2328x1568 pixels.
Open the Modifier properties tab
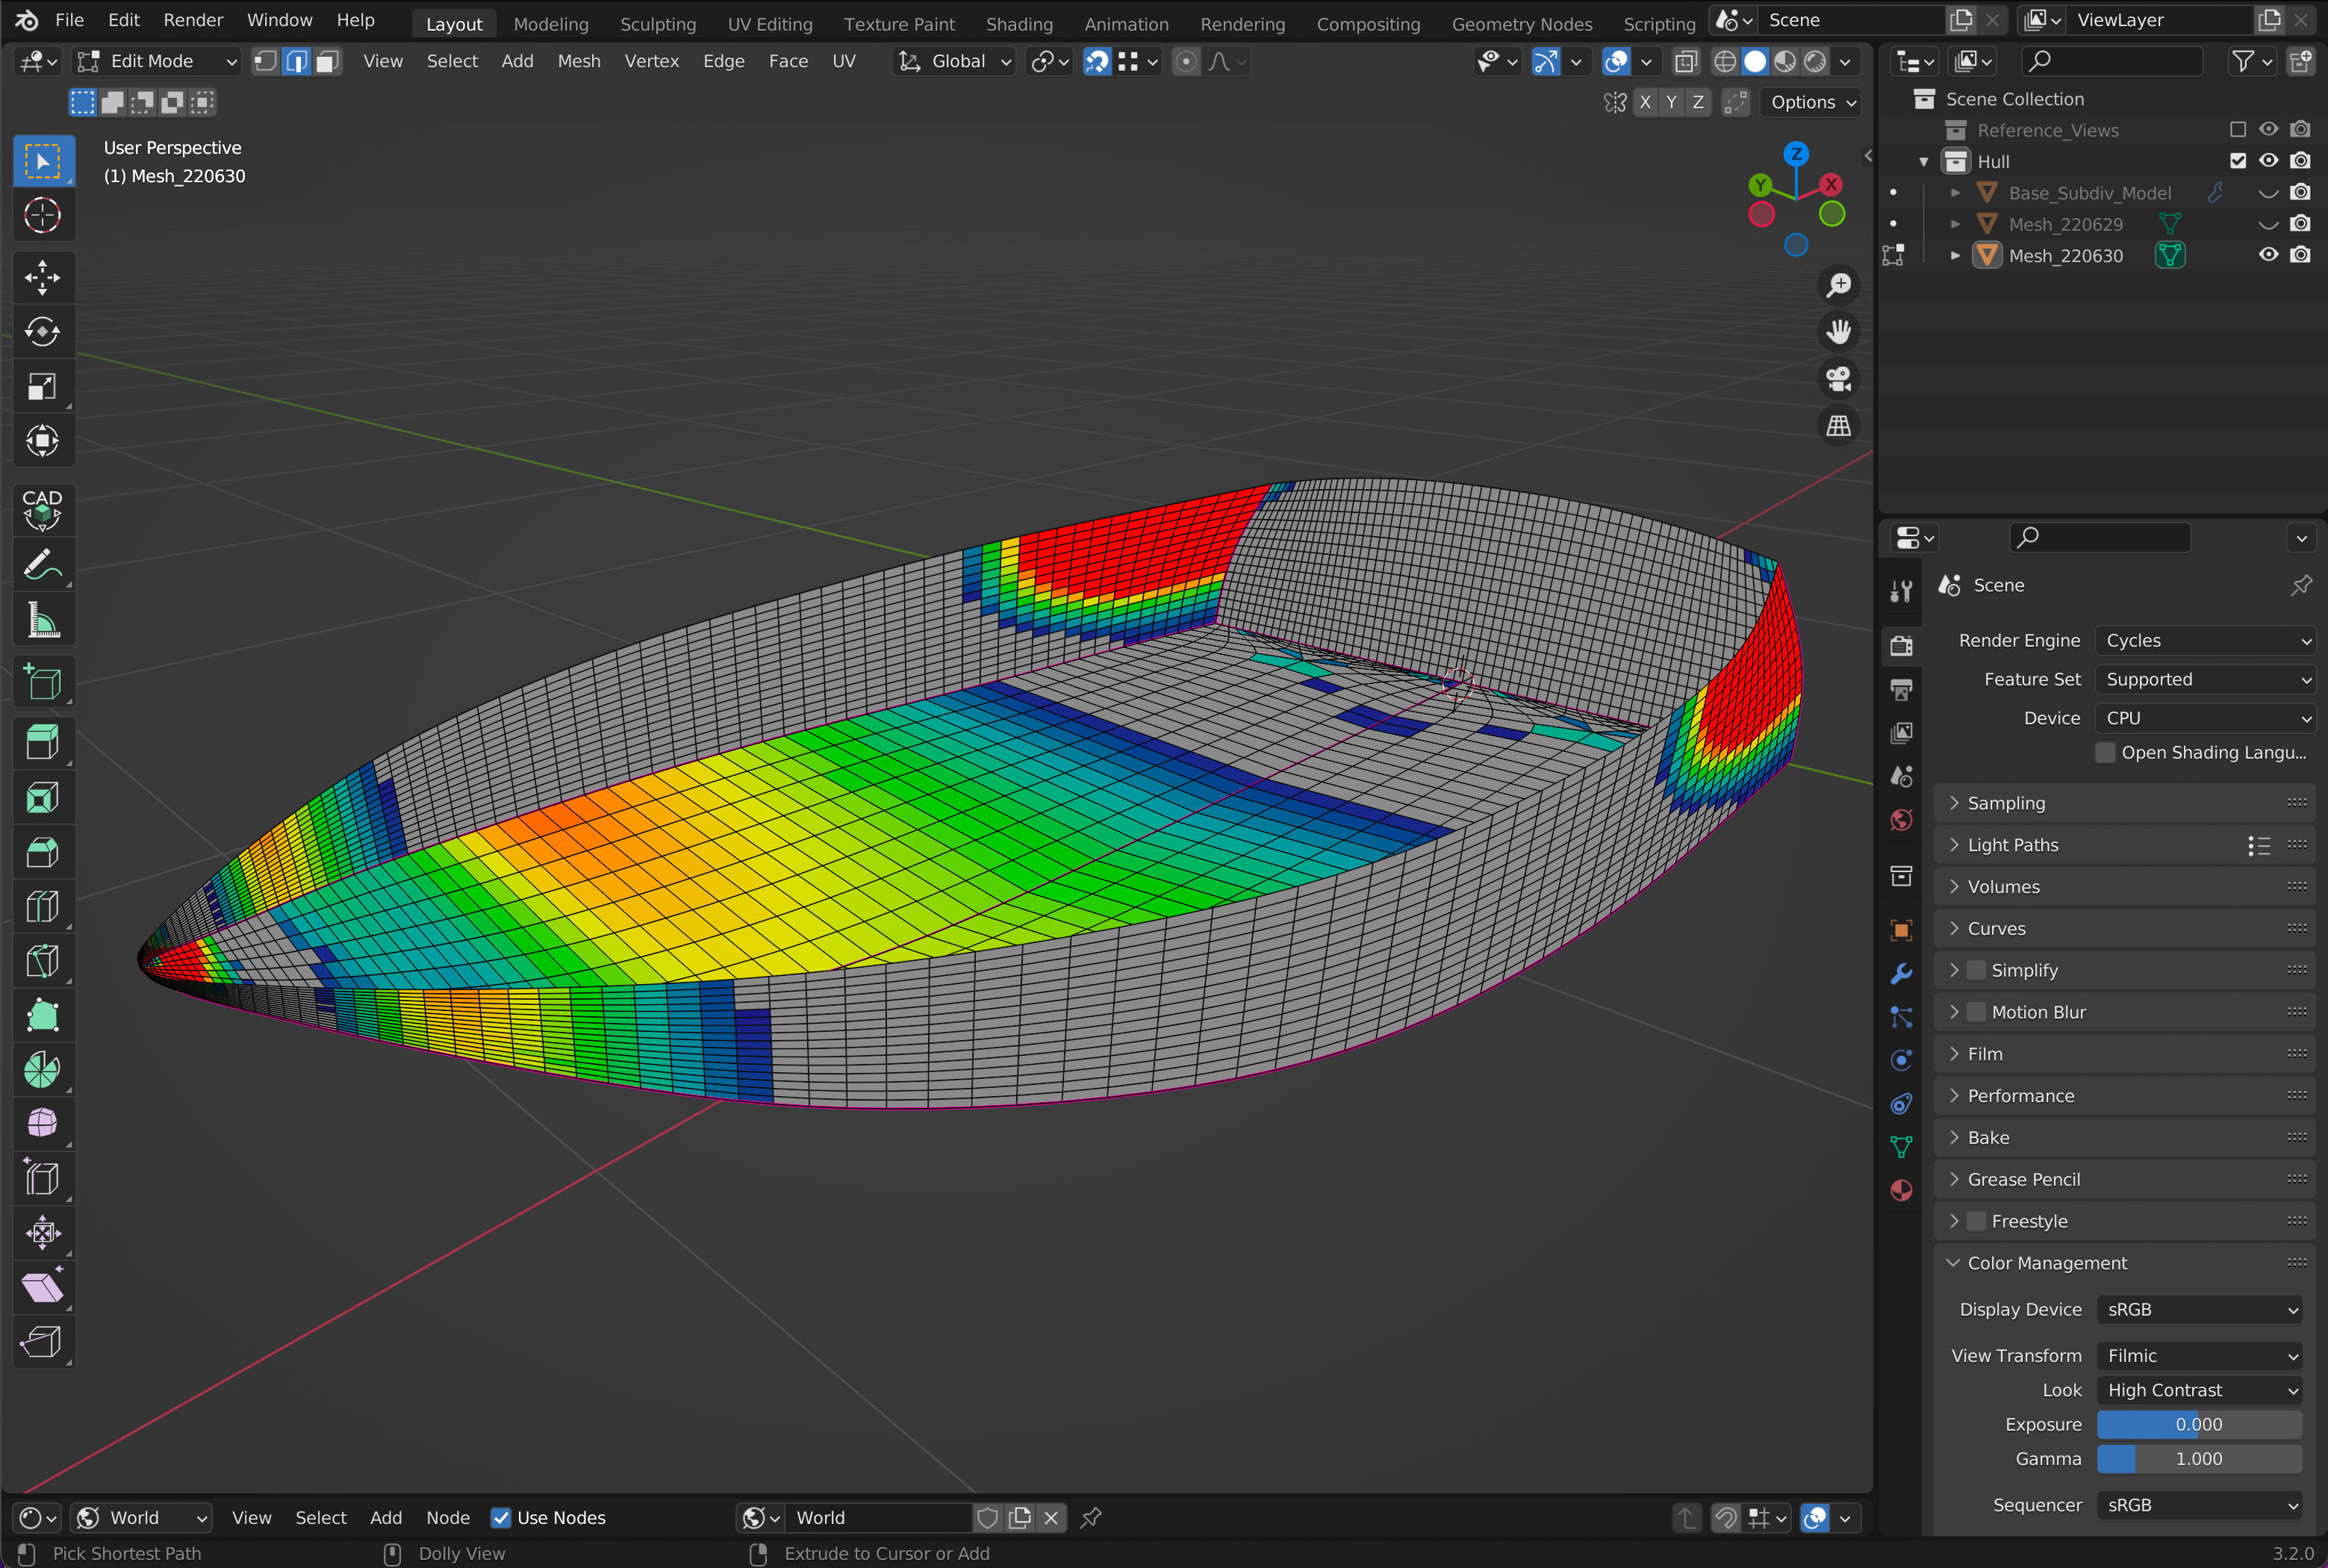point(1901,973)
